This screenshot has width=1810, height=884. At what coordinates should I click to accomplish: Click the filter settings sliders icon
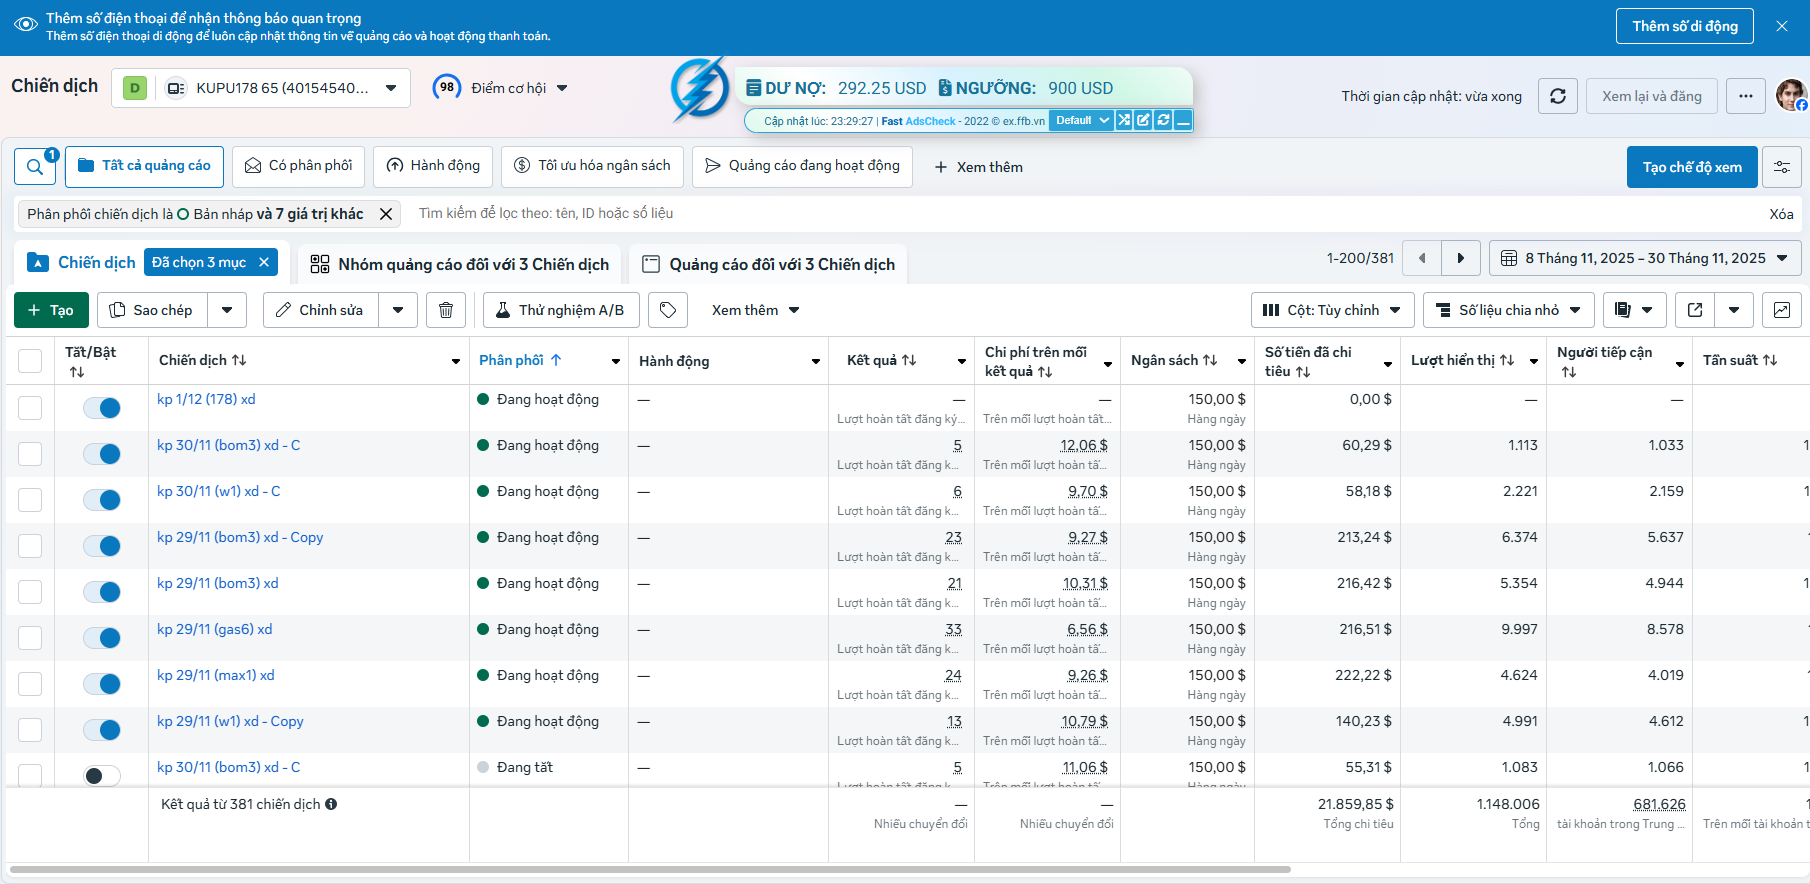coord(1782,167)
